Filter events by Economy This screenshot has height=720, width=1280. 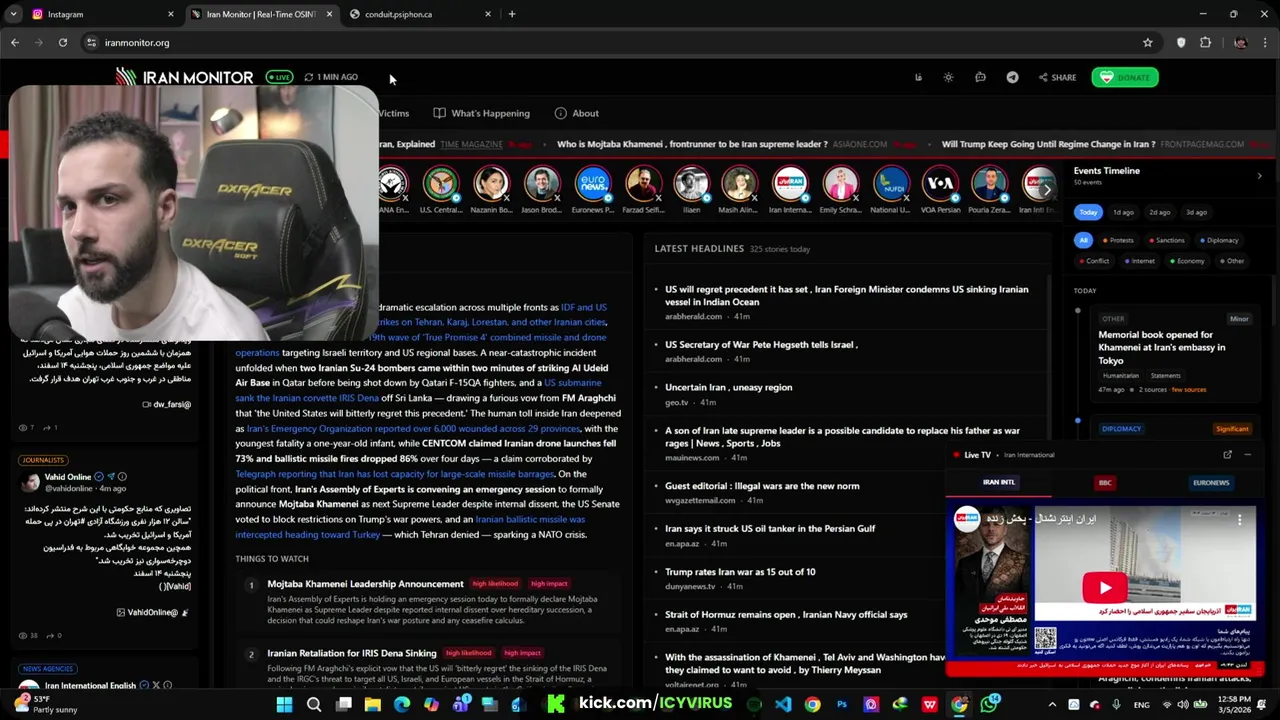point(1186,261)
